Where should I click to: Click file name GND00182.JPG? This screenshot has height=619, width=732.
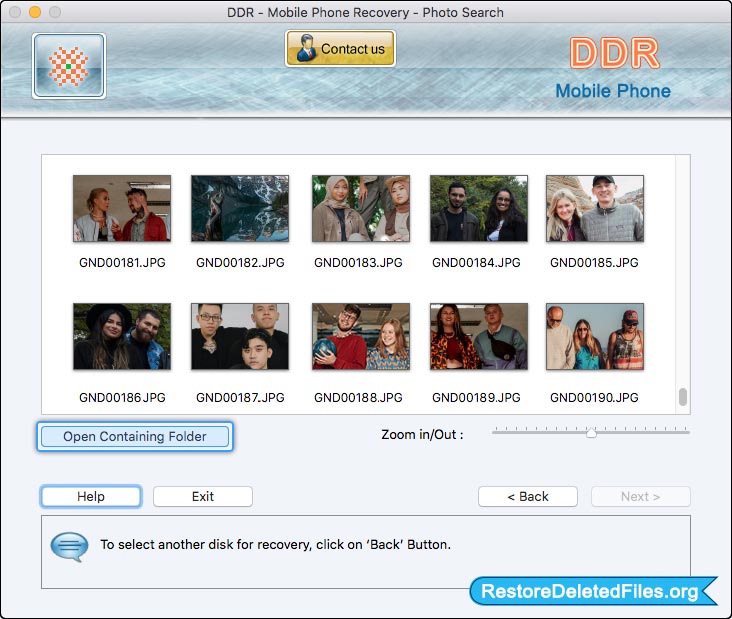coord(240,262)
